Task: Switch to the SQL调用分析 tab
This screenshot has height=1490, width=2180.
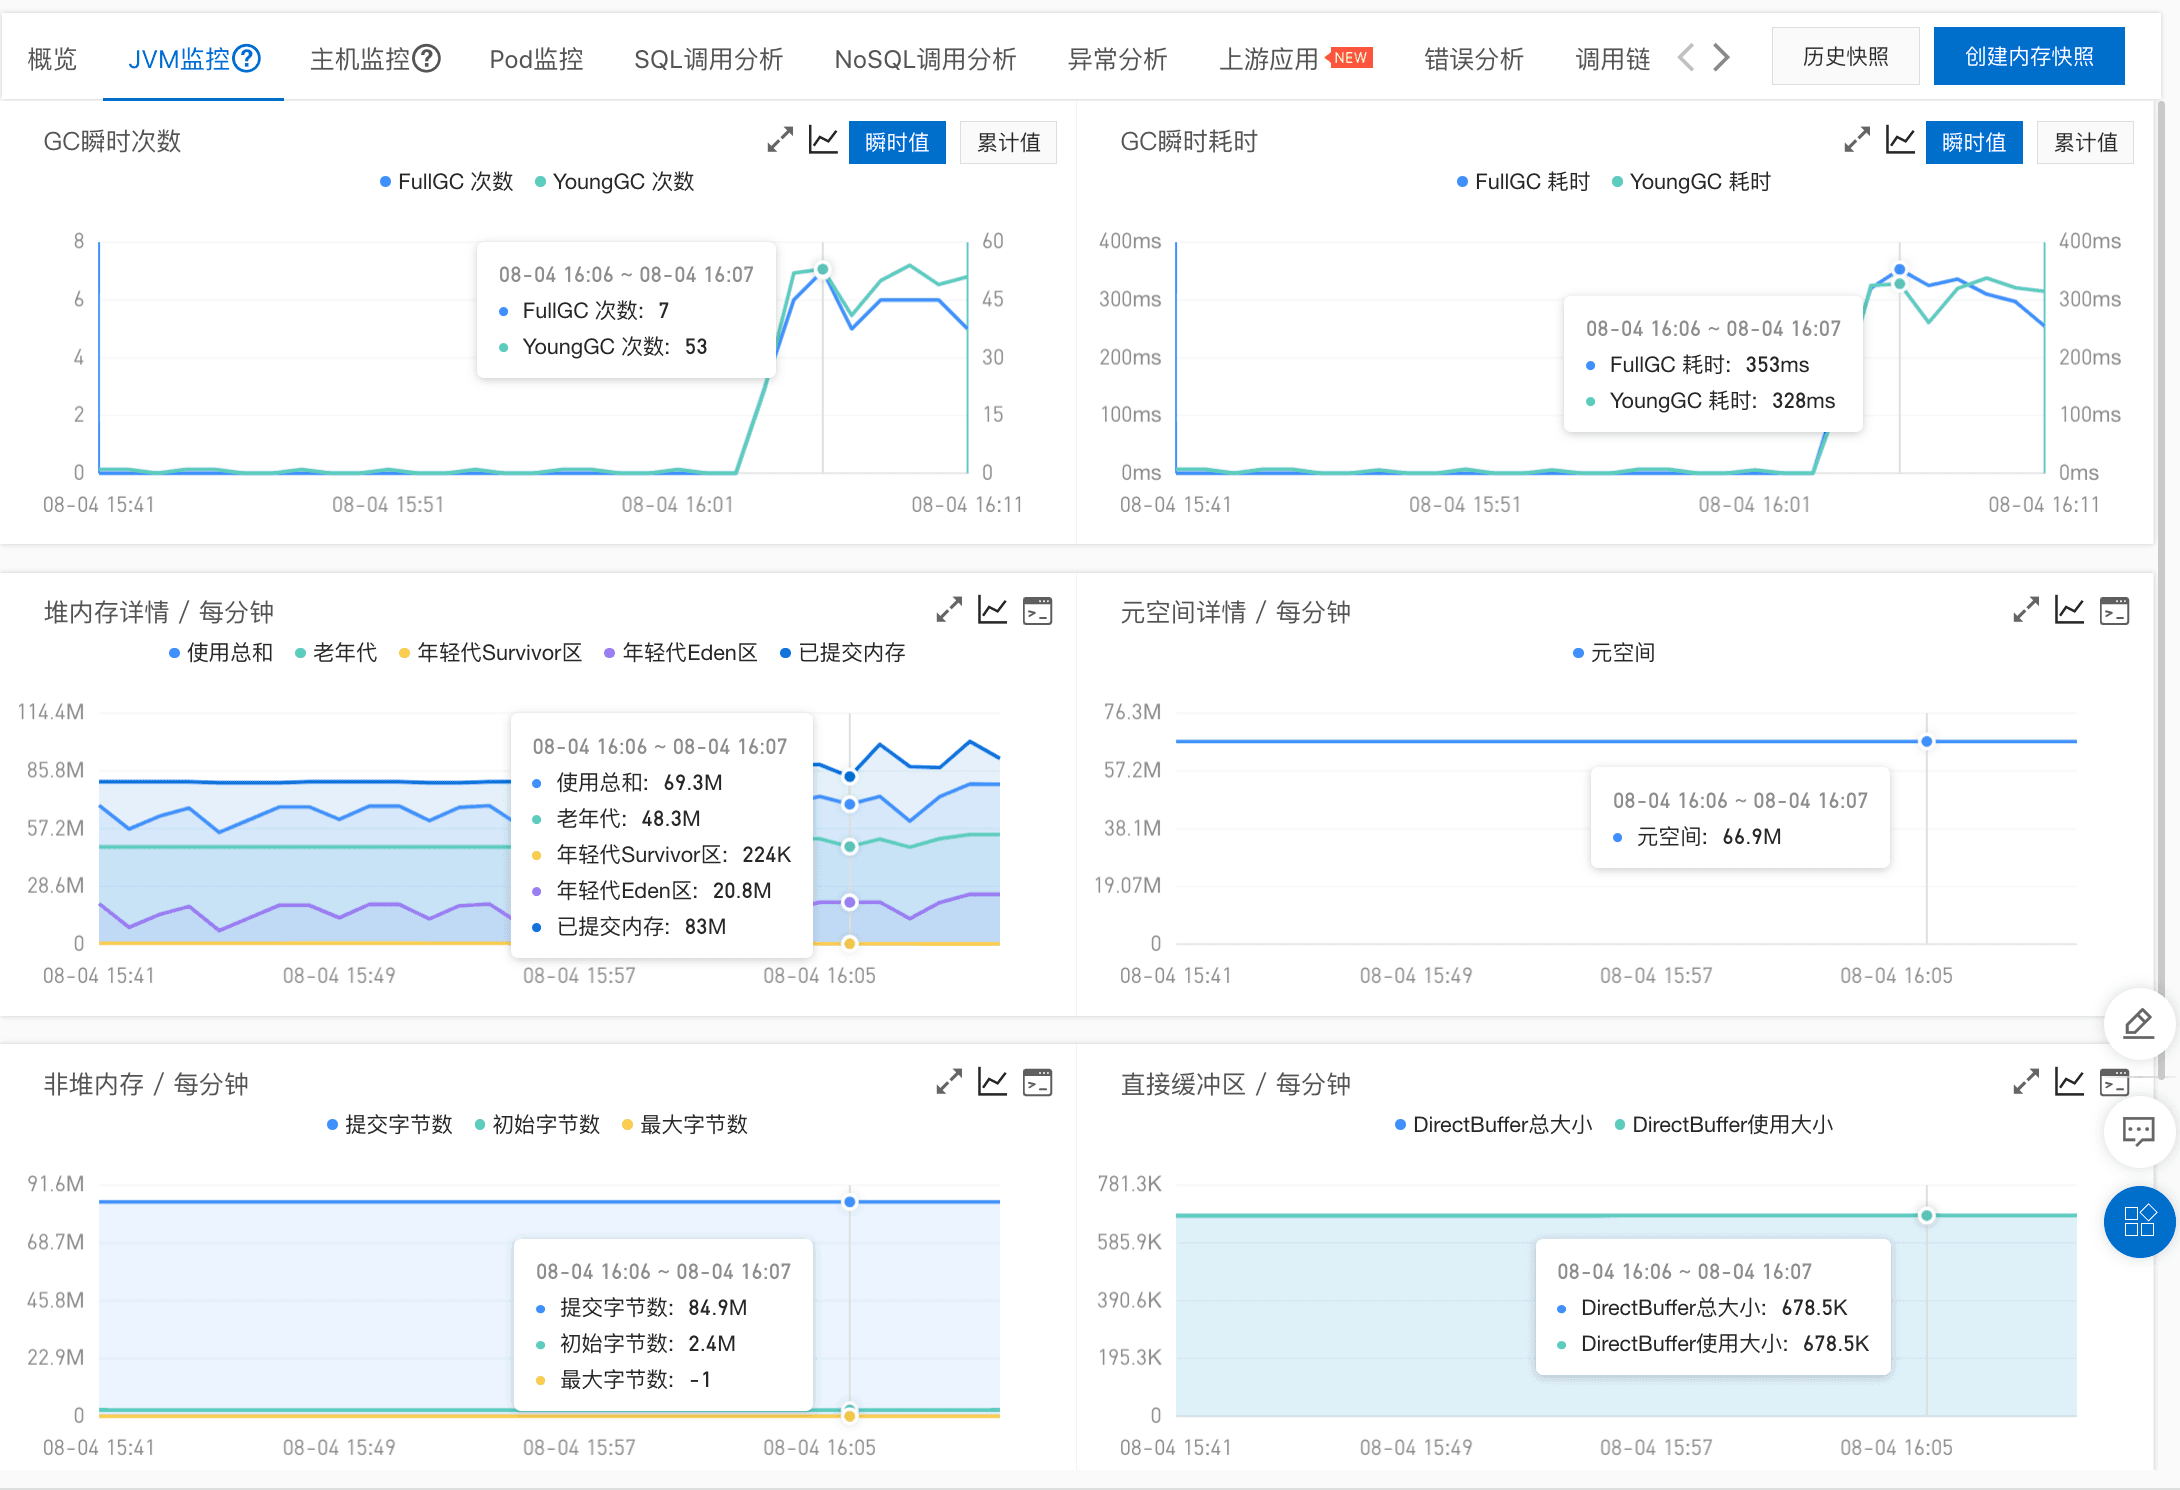Action: click(x=708, y=60)
